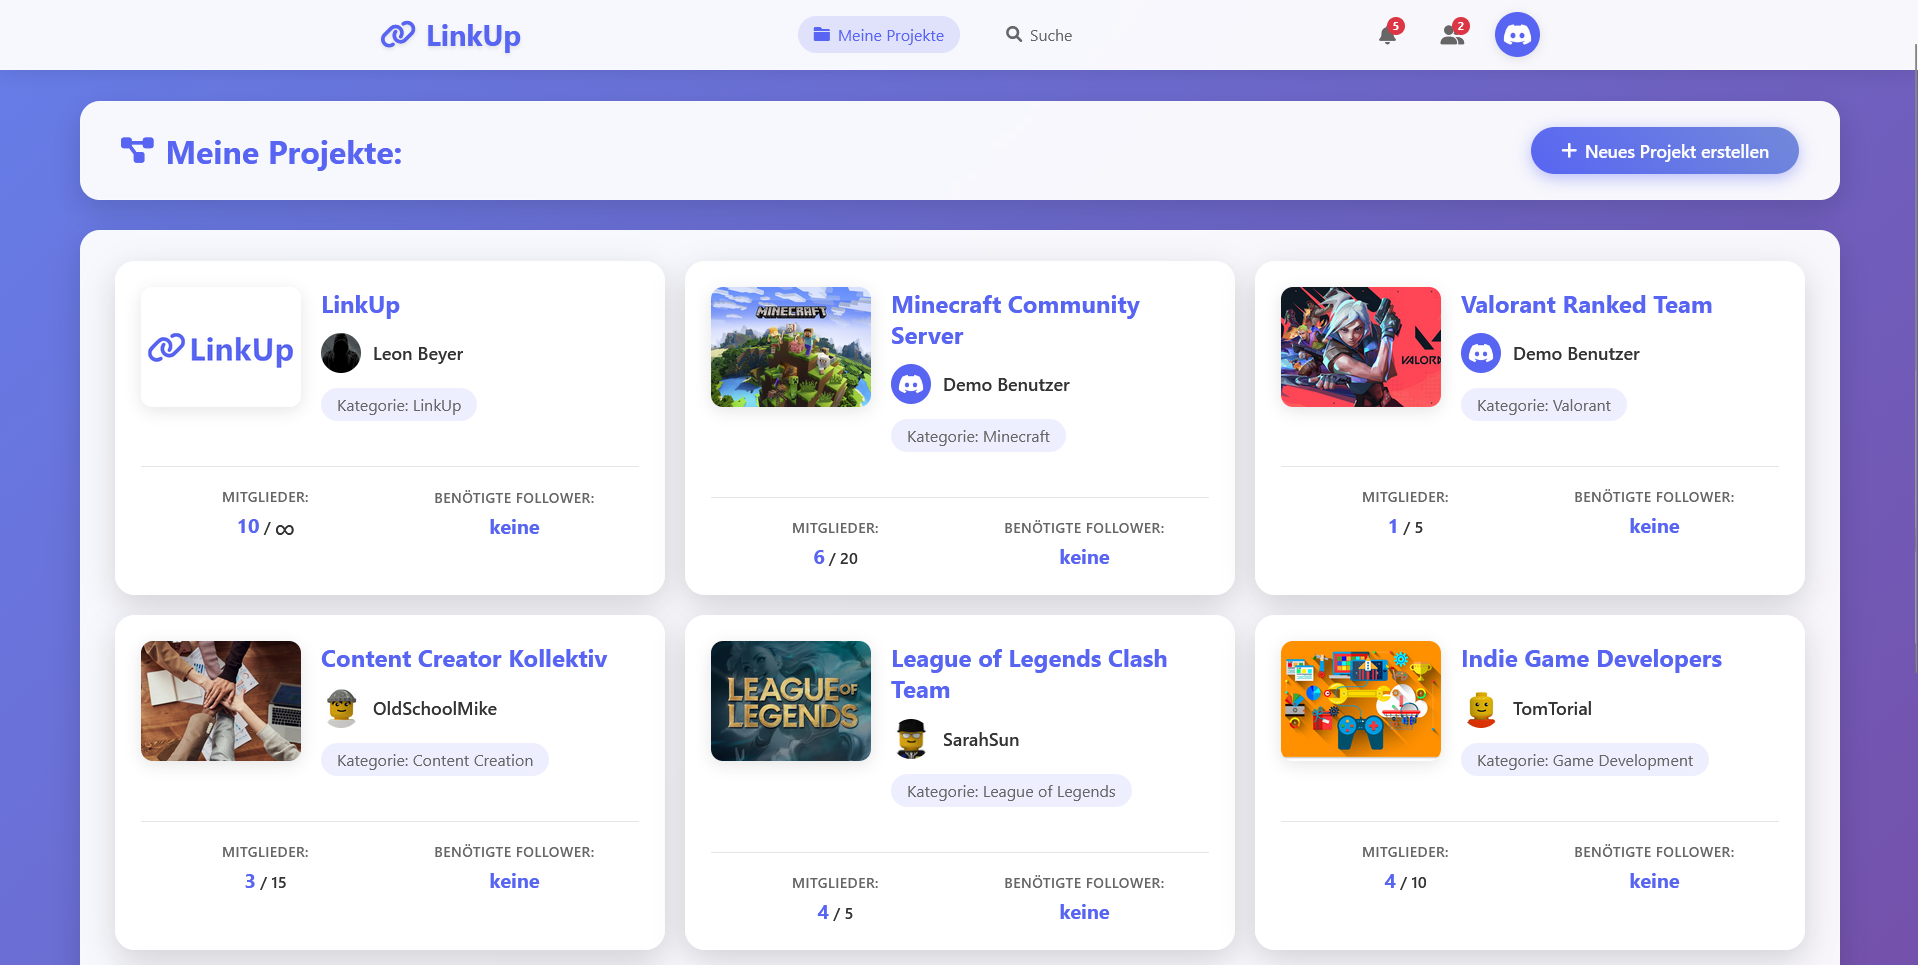This screenshot has width=1918, height=965.
Task: Click the LinkUp chain logo icon
Action: click(x=398, y=35)
